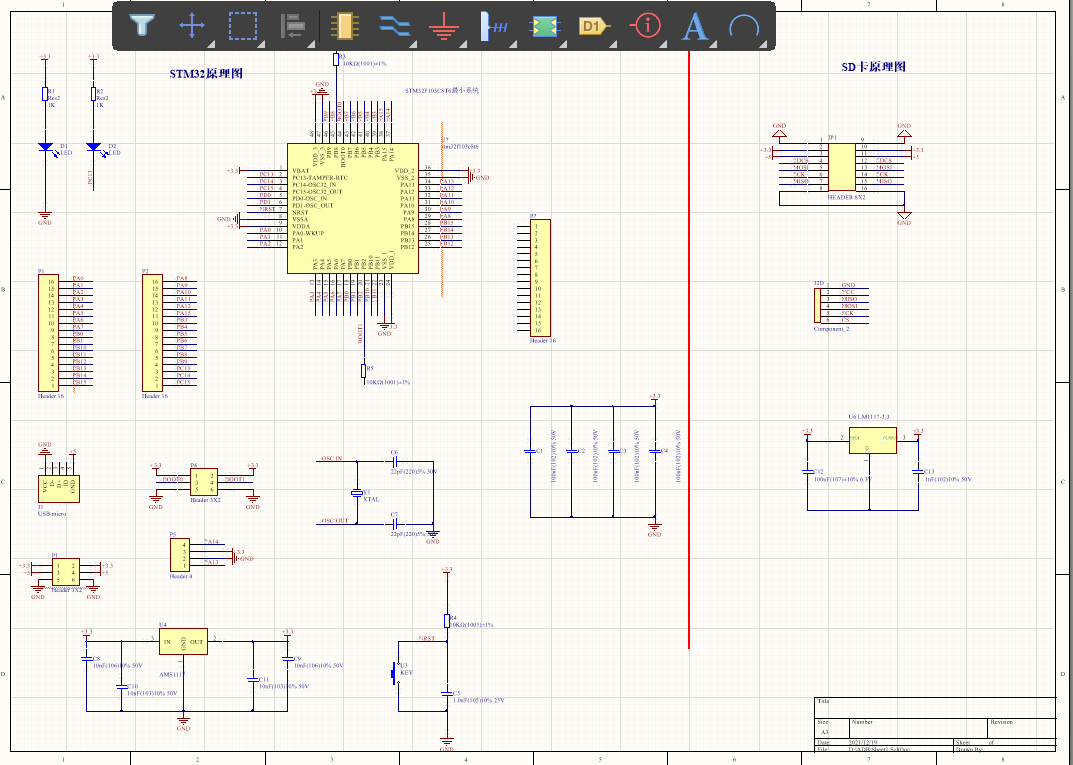
Task: Select the P5 Header 4 component
Action: coord(180,555)
